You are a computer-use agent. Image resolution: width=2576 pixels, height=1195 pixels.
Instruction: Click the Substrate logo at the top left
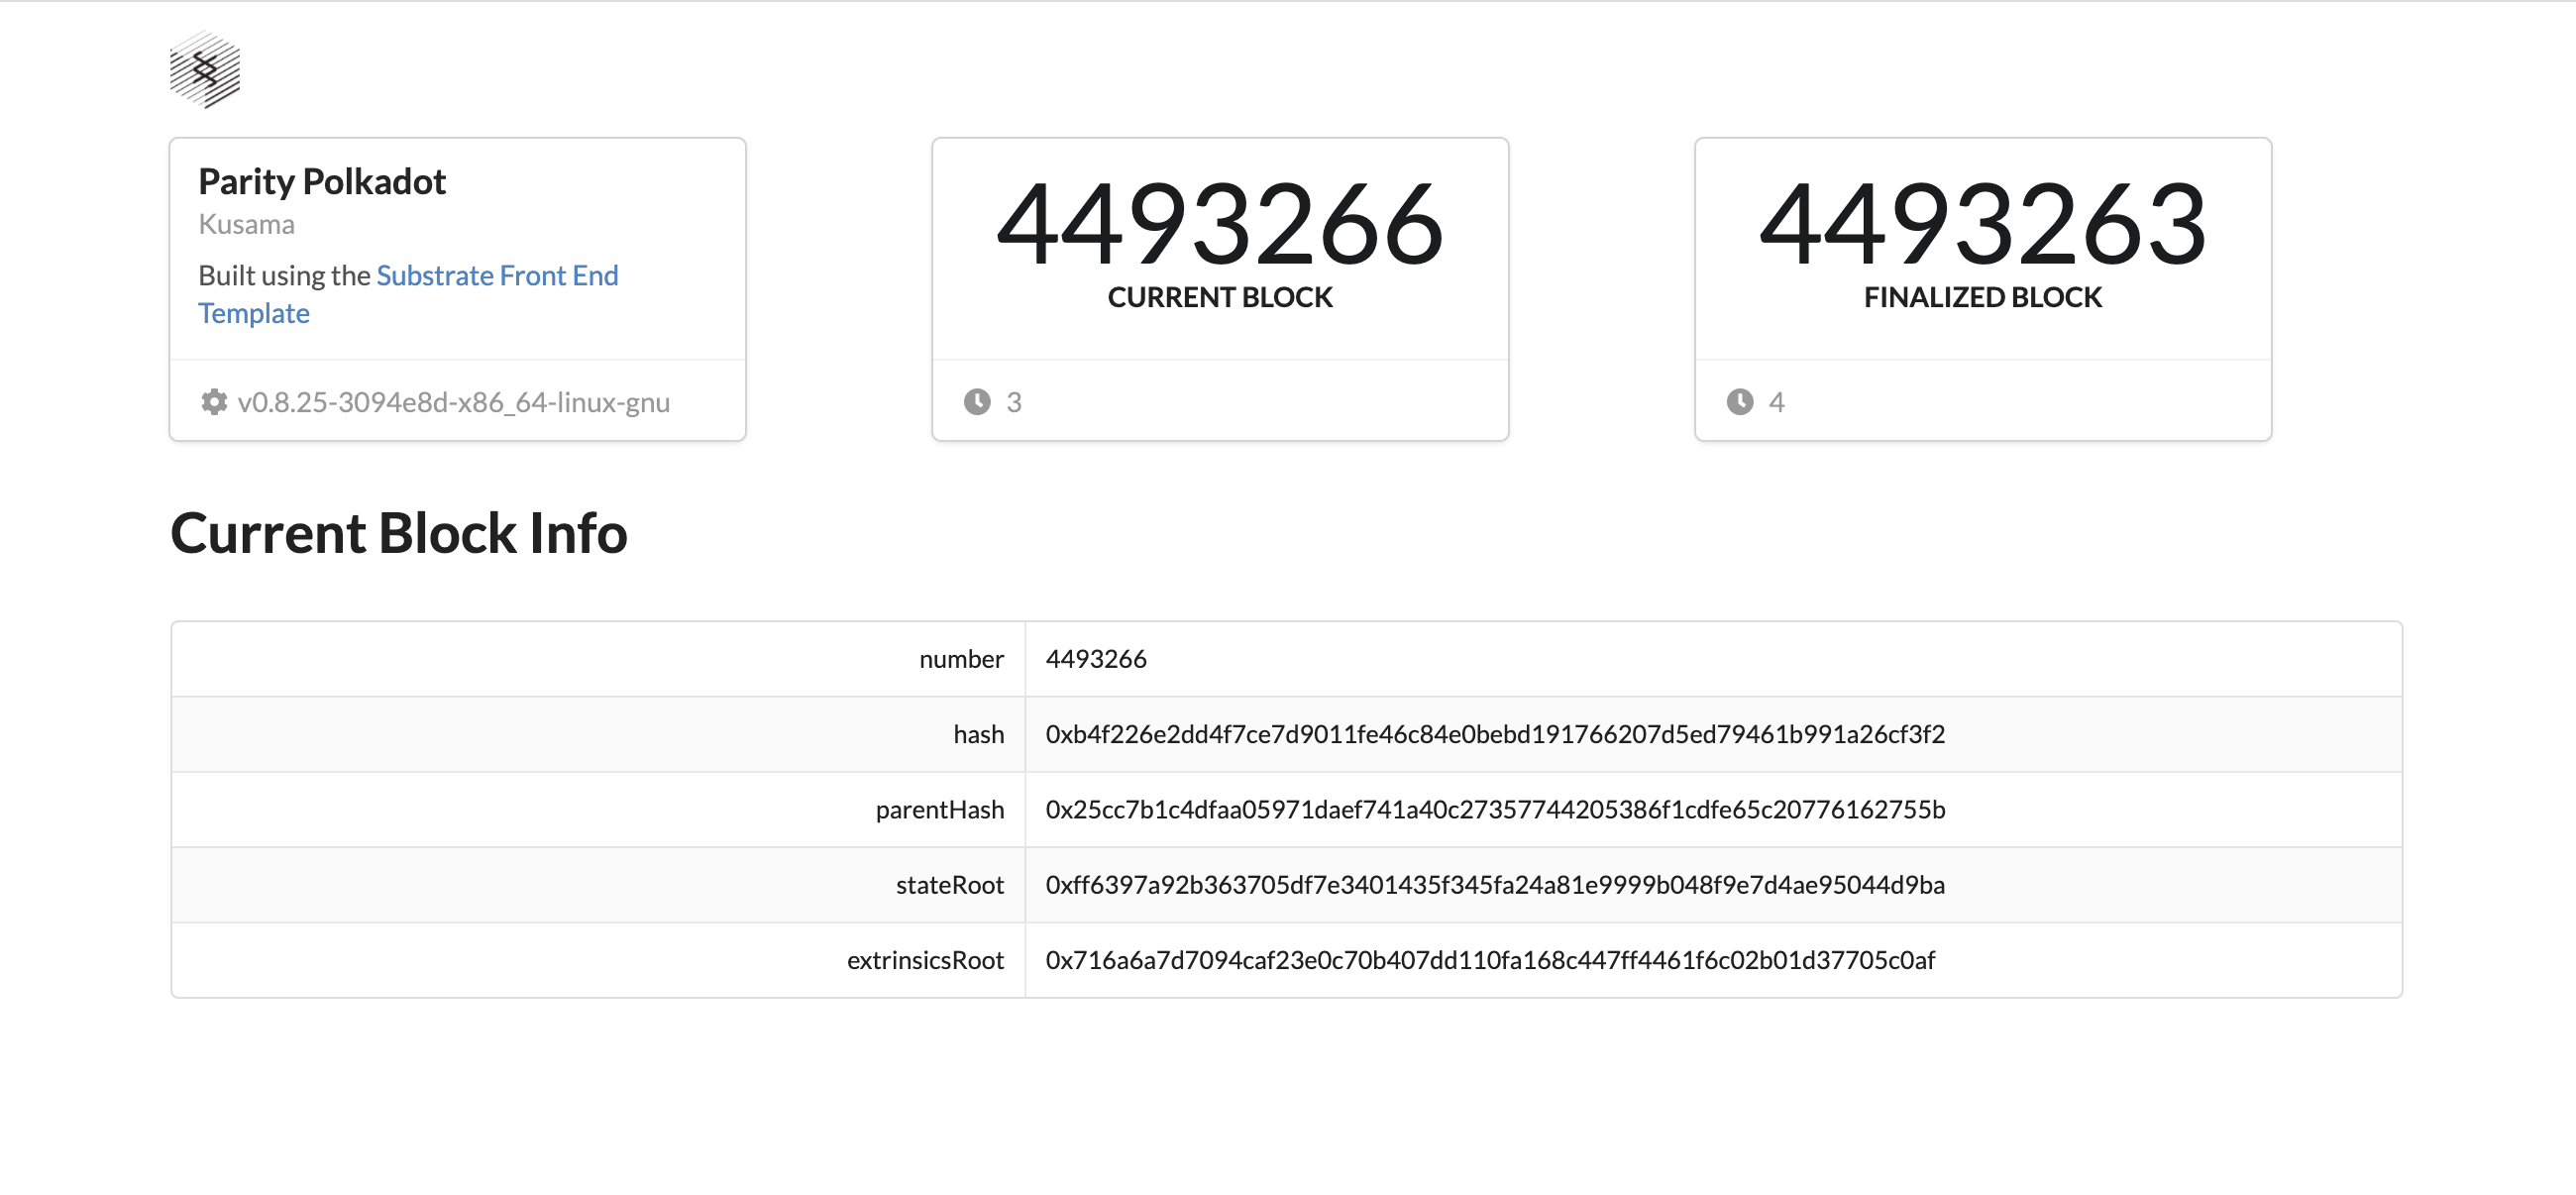click(204, 71)
